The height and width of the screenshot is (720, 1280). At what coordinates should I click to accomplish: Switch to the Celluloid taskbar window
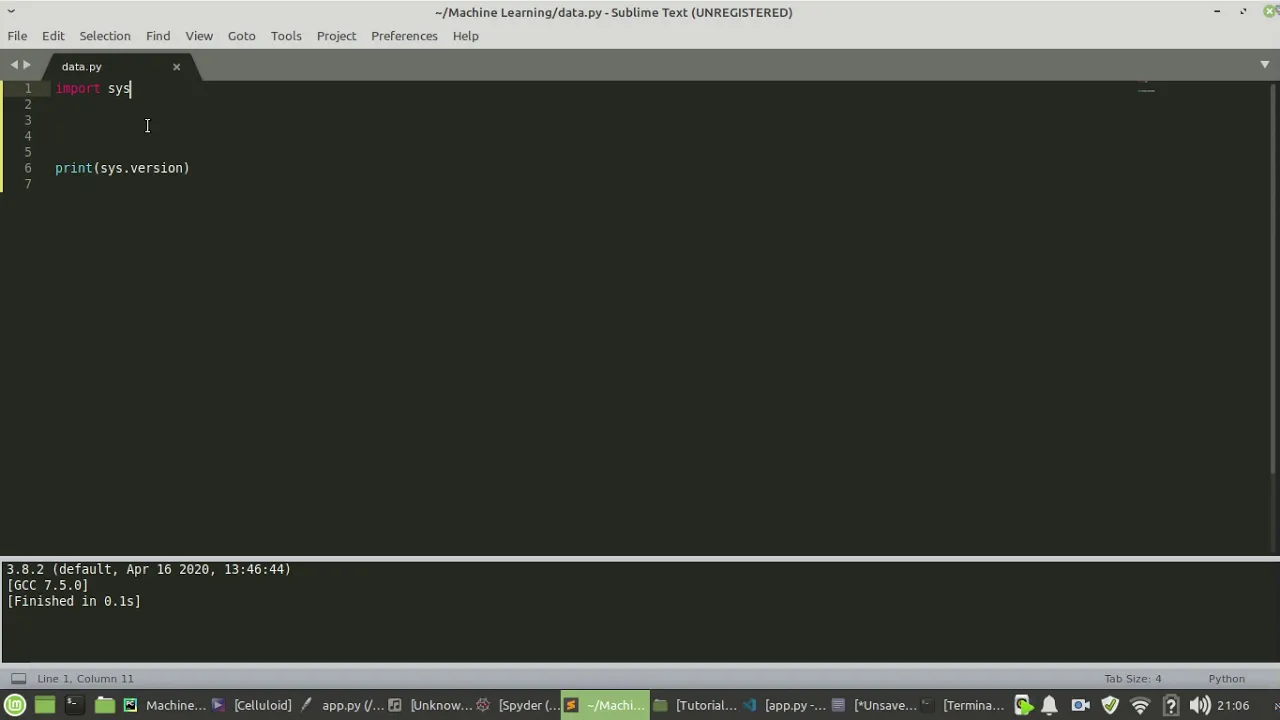coord(252,705)
